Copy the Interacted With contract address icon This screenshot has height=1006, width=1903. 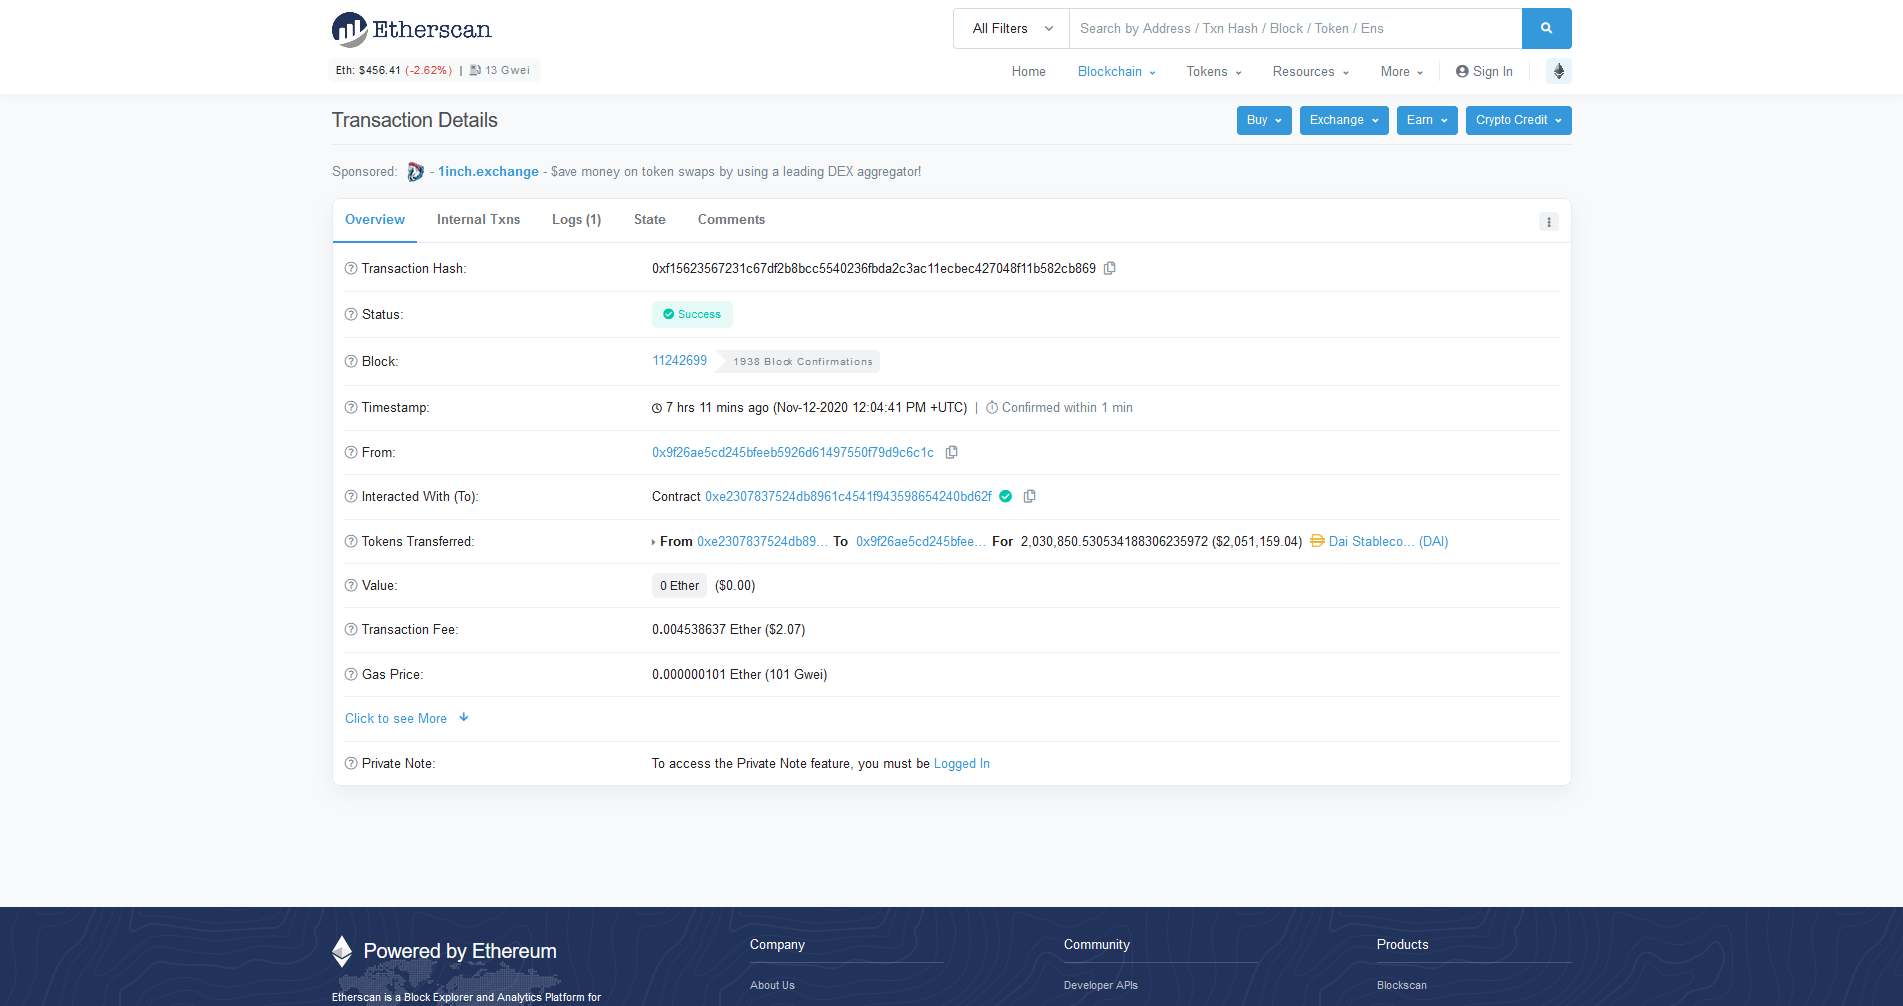pos(1030,496)
